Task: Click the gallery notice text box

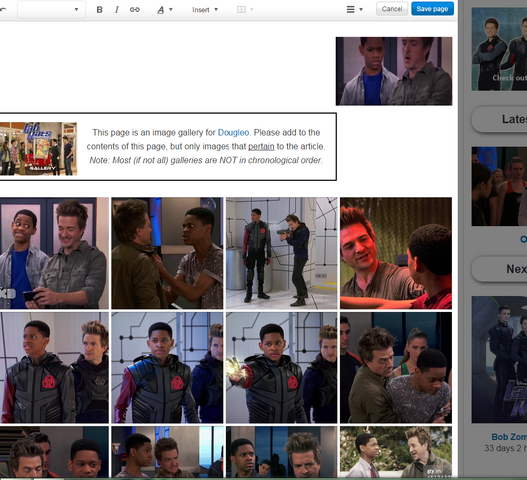Action: (x=168, y=147)
